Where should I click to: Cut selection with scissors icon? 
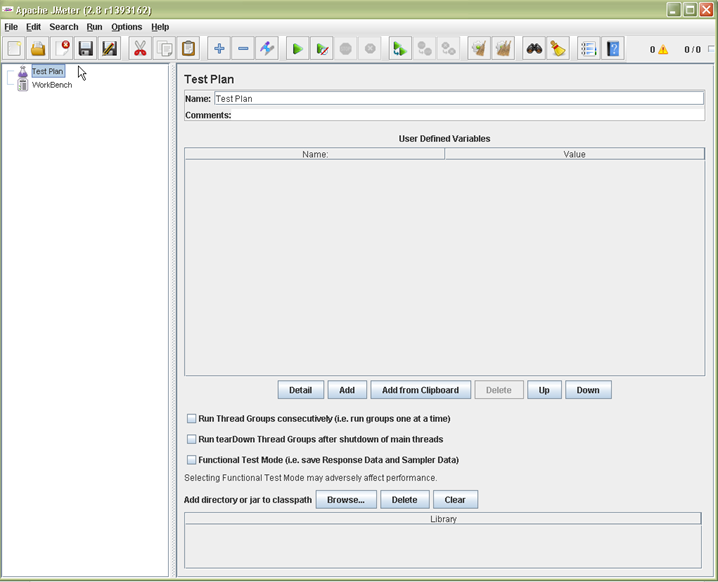pos(140,49)
